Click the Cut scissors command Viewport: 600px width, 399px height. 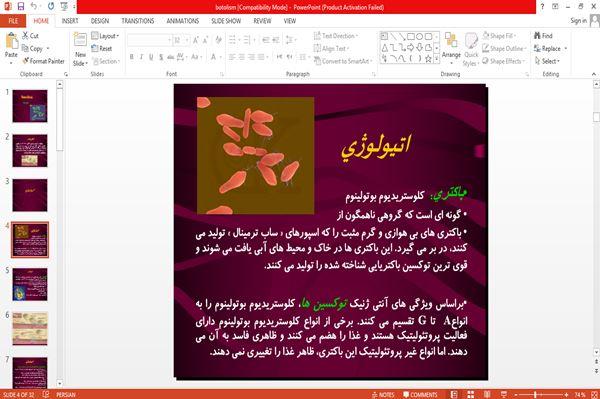[30, 36]
